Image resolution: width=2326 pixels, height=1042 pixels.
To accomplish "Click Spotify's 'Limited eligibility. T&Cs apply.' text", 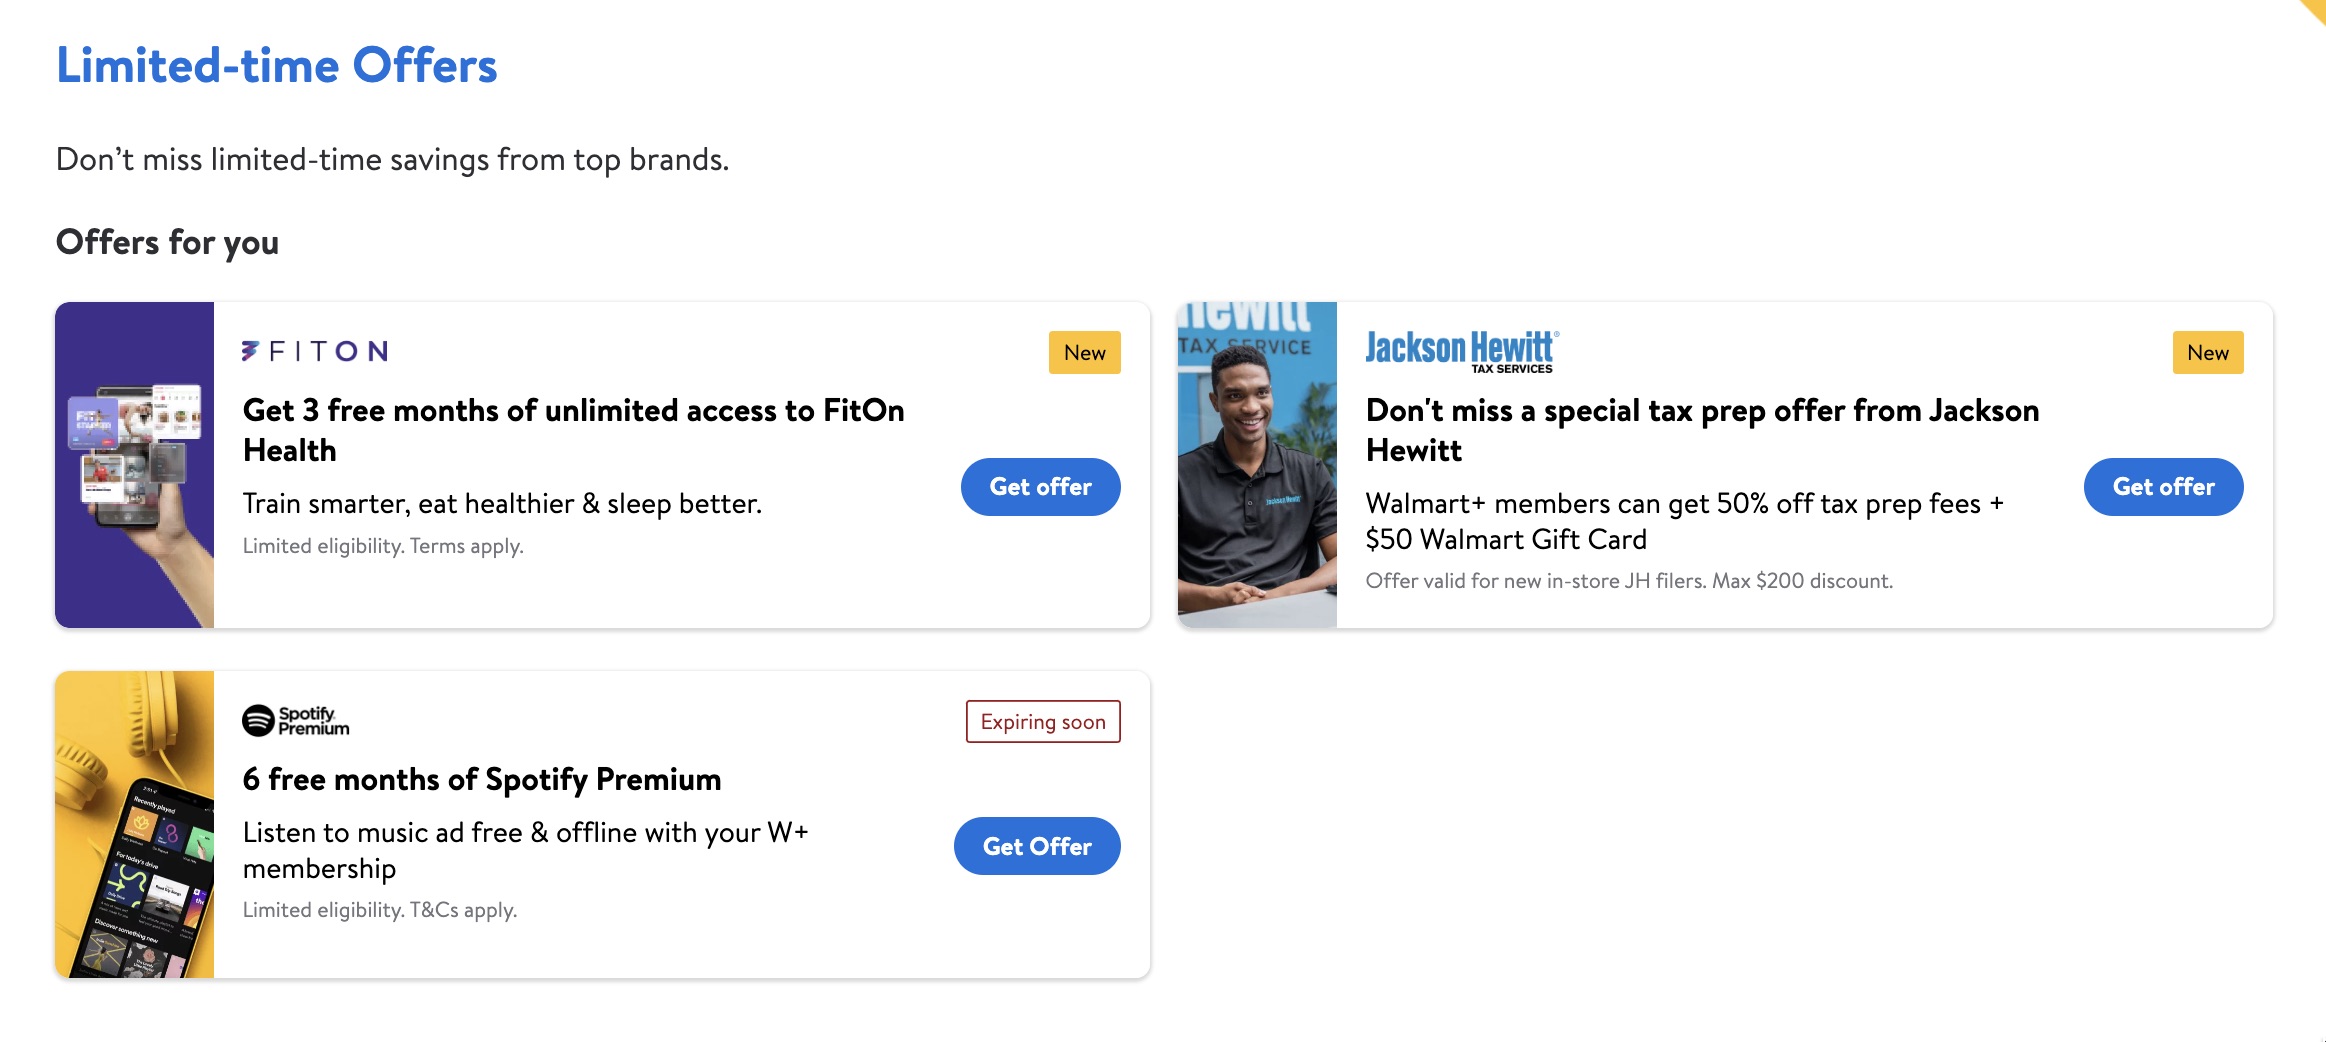I will tap(379, 910).
